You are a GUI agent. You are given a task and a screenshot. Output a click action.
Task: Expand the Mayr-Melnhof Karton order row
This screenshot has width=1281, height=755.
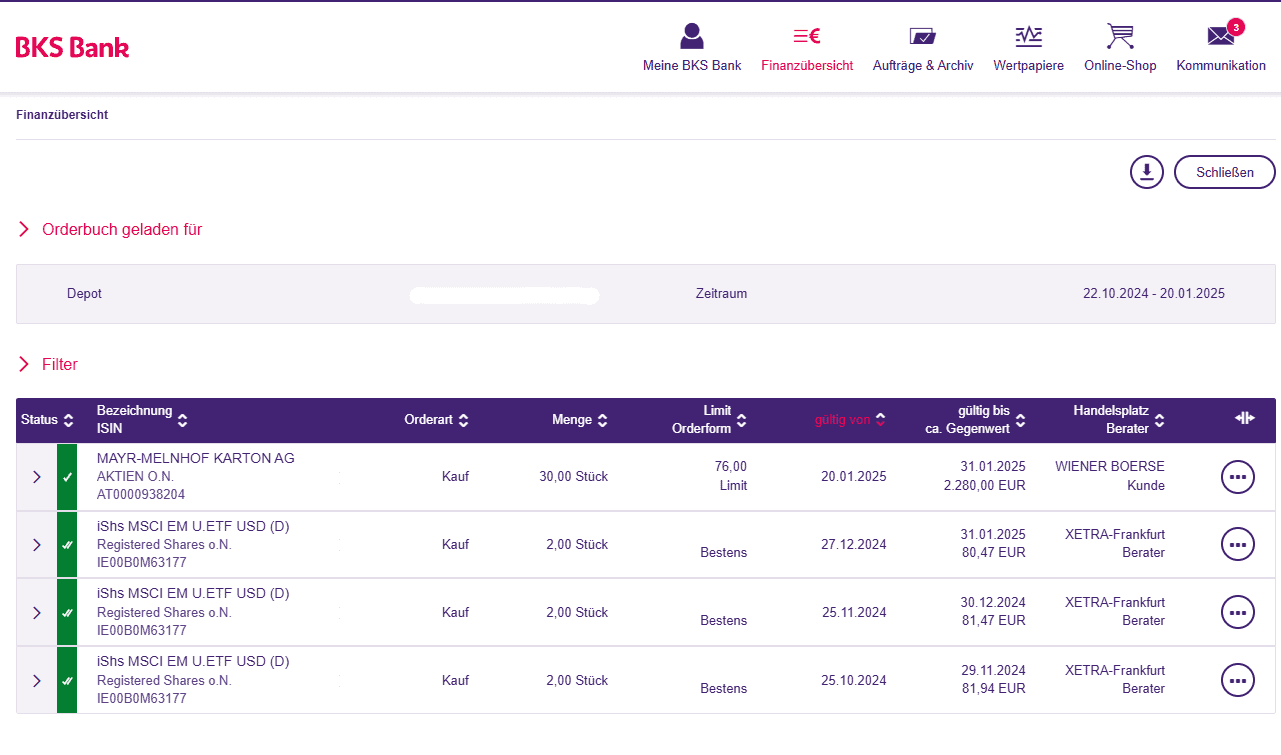click(37, 477)
